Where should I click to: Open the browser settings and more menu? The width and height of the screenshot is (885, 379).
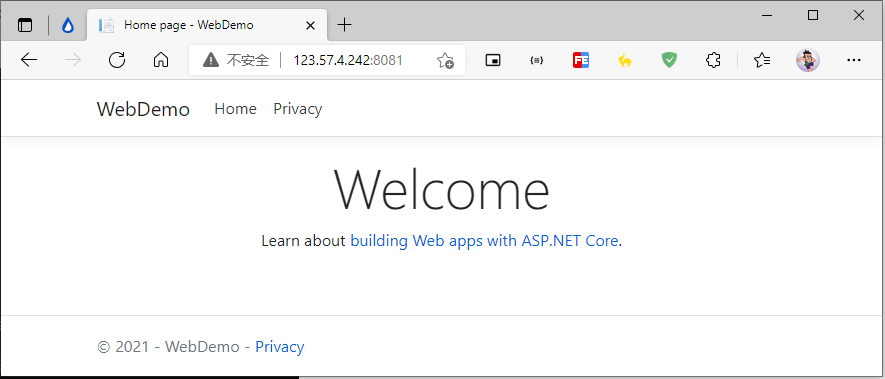tap(854, 60)
